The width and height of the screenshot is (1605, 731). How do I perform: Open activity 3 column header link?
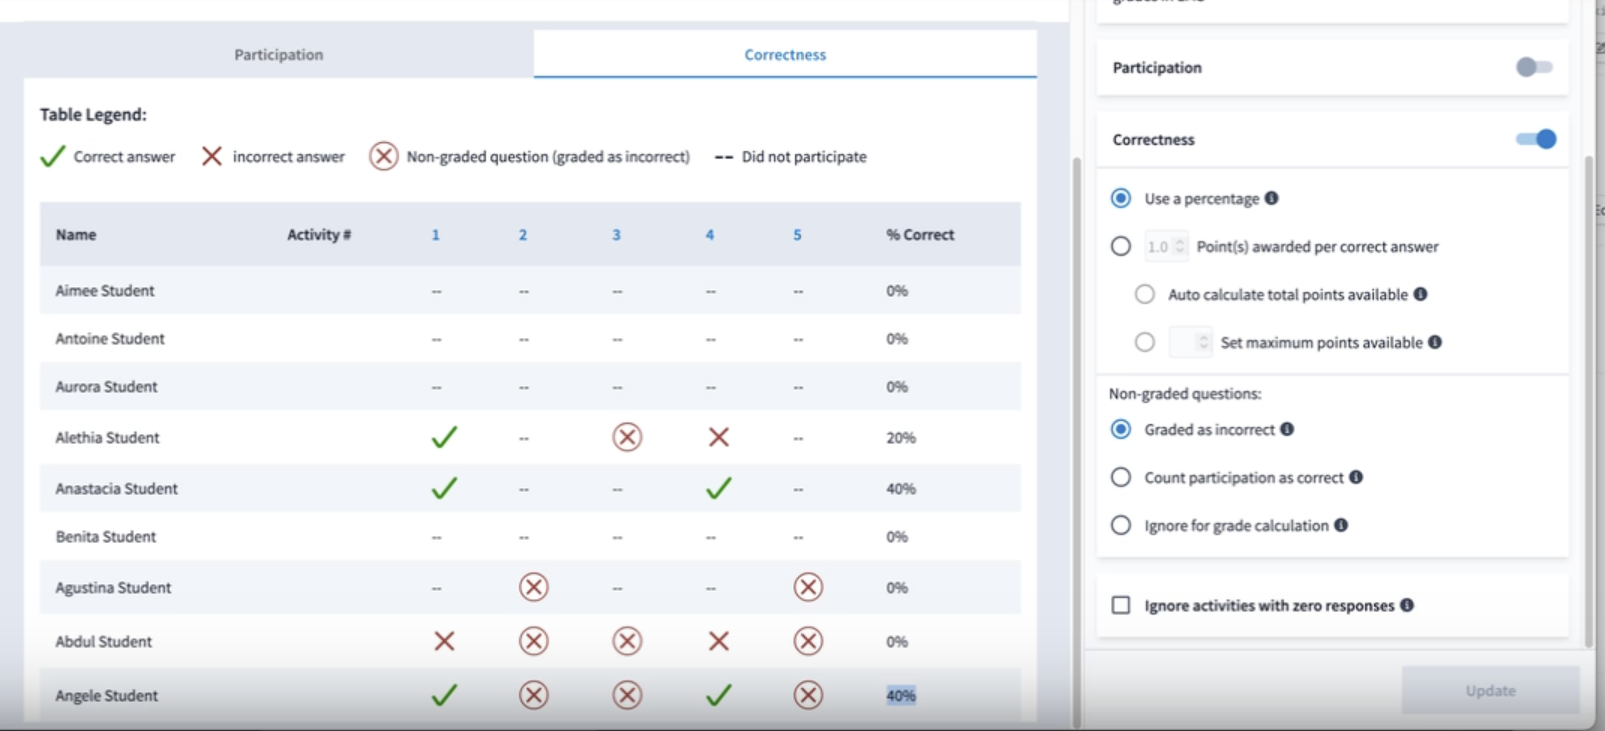point(616,234)
